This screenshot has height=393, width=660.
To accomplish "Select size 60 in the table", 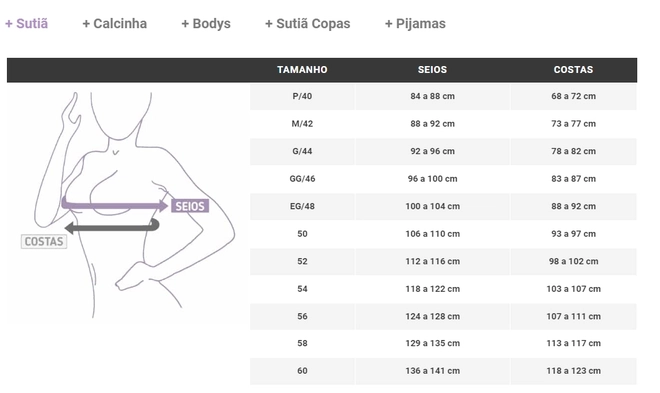I will point(302,371).
